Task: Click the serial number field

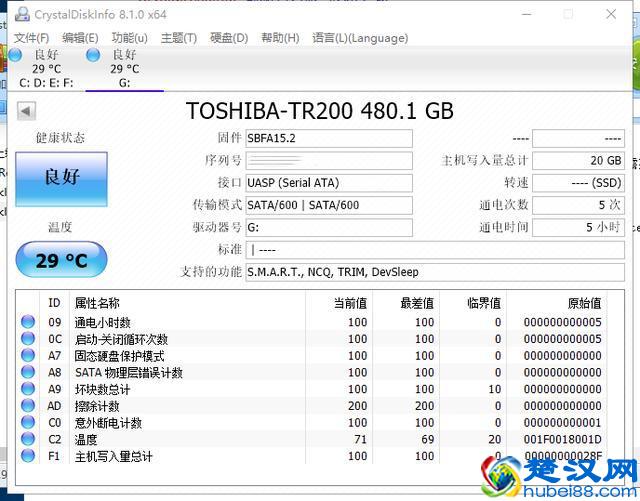Action: click(329, 161)
